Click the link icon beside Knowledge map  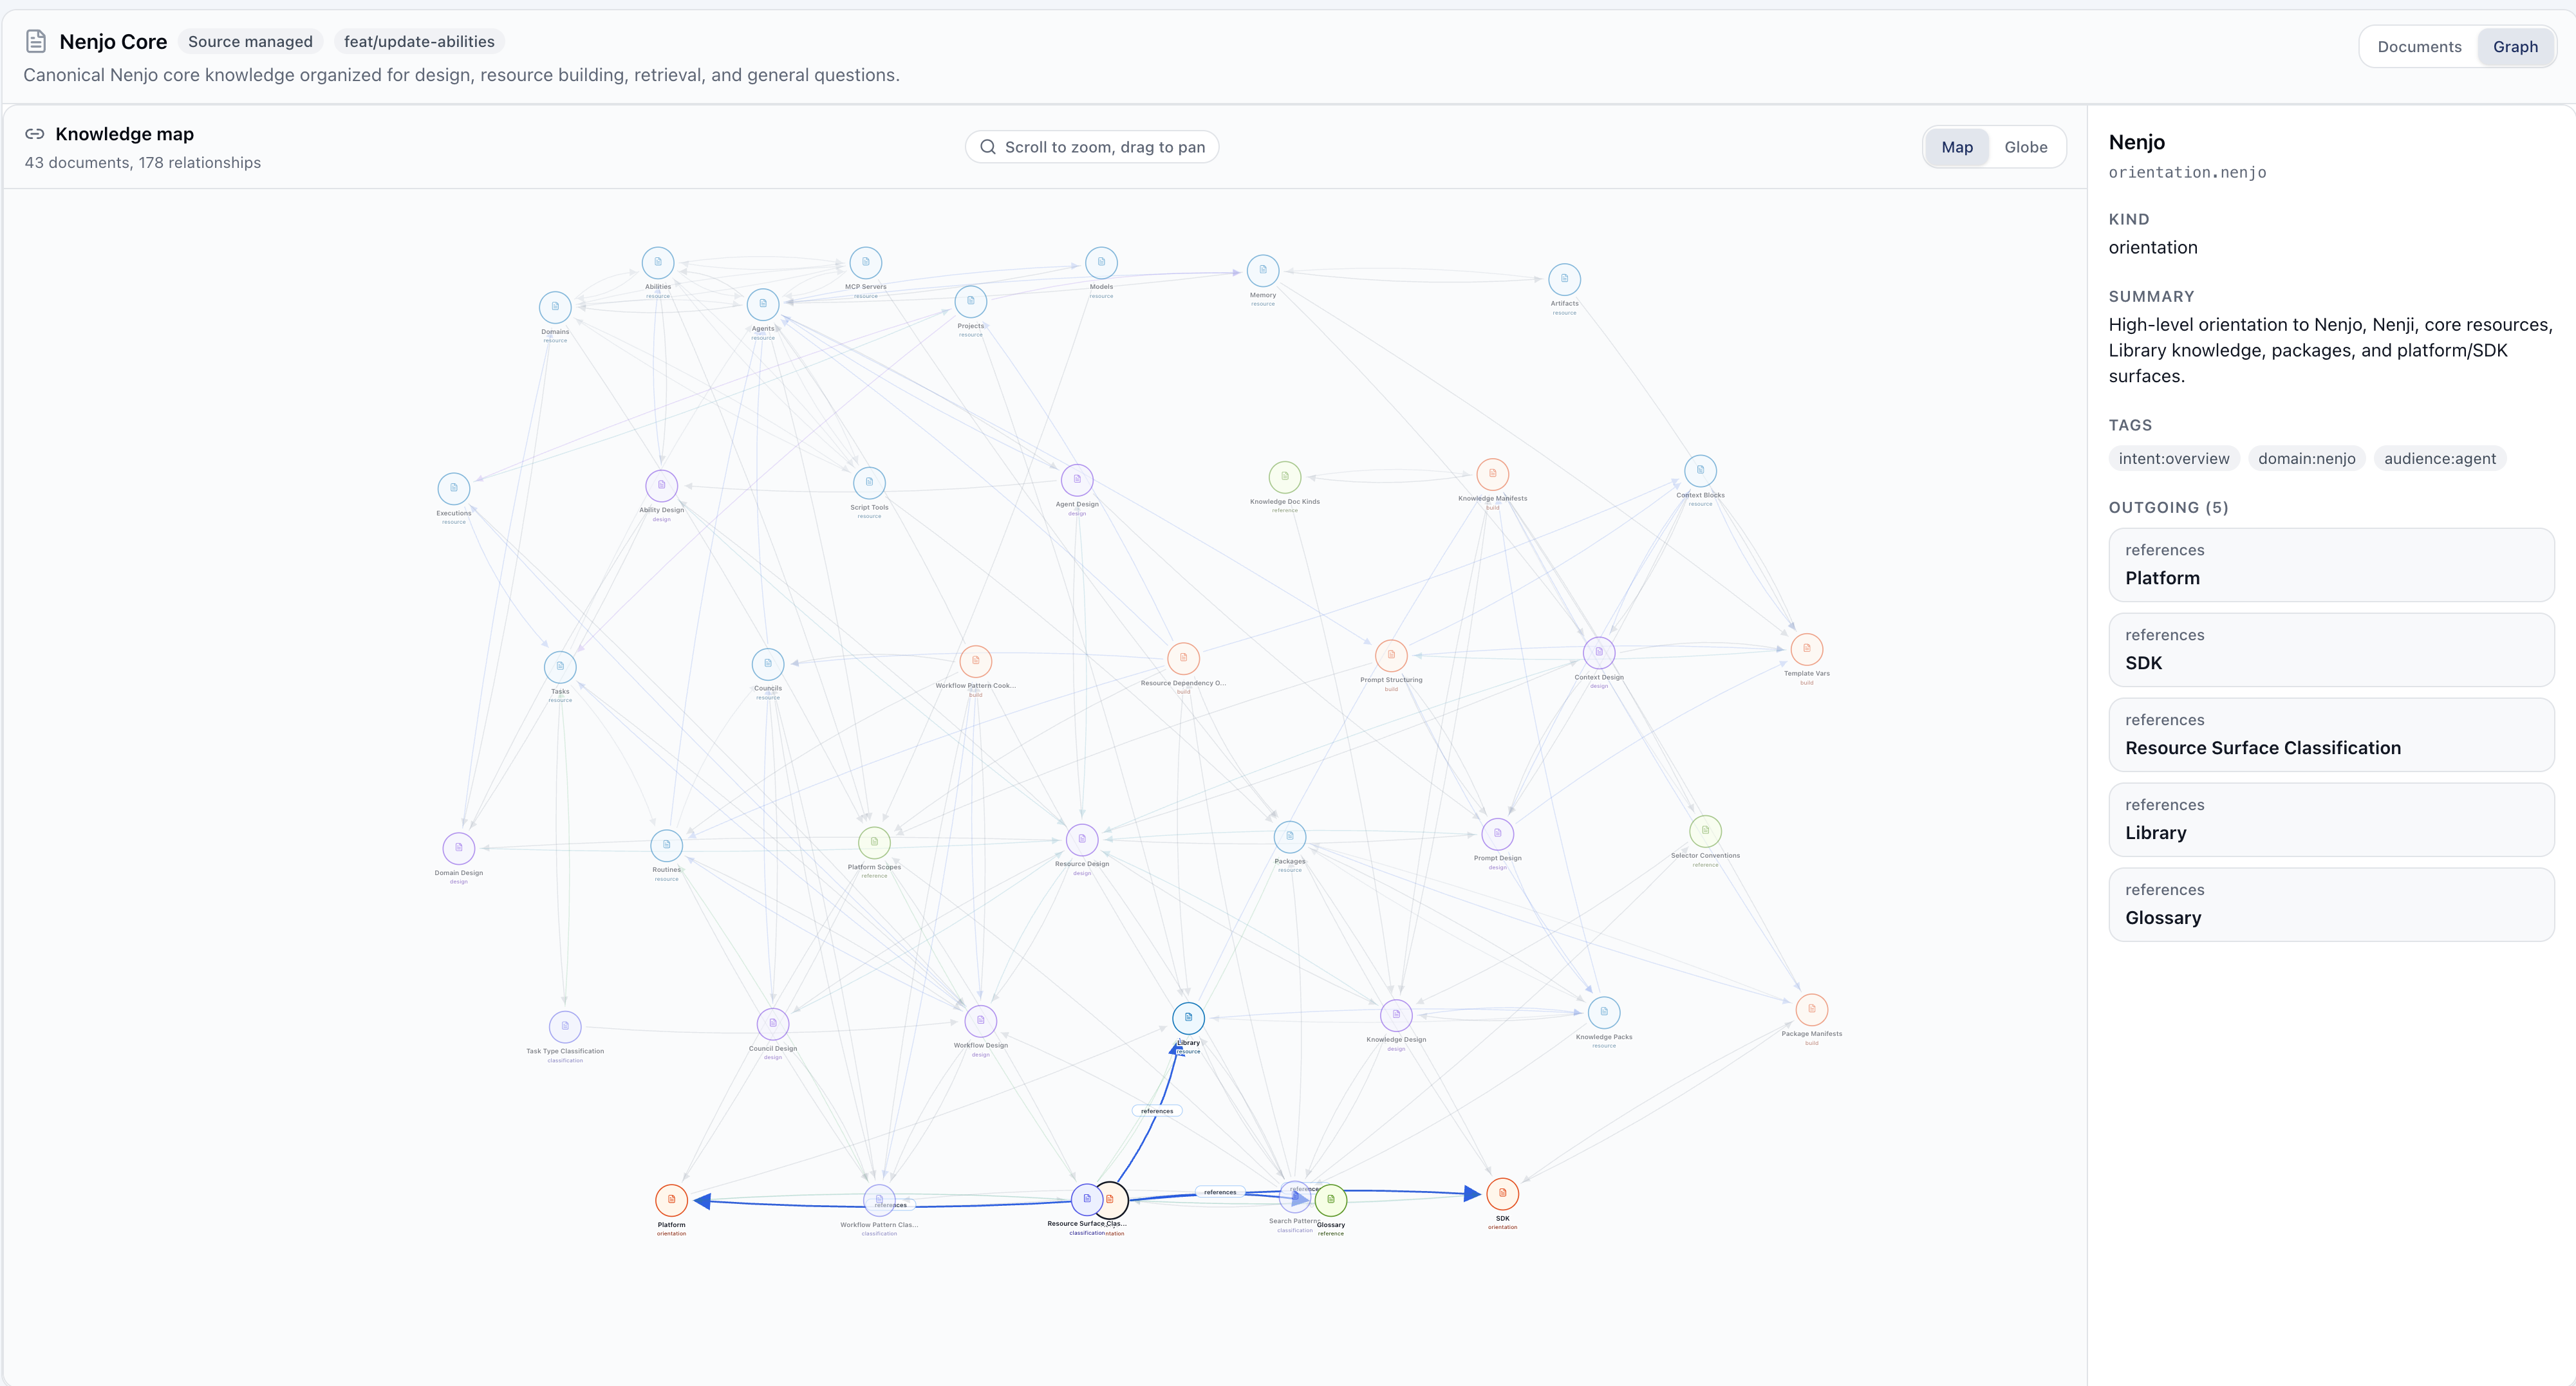pos(35,134)
